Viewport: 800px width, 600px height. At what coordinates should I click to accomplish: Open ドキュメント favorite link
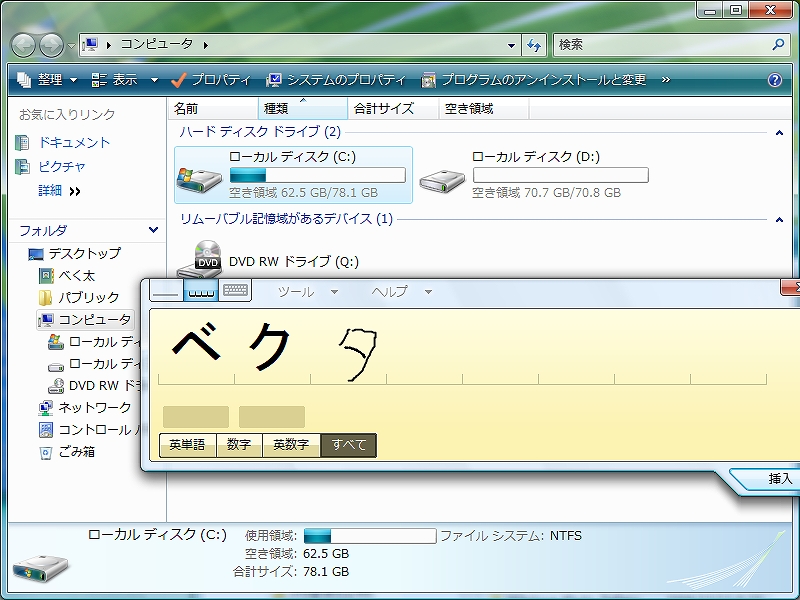74,143
